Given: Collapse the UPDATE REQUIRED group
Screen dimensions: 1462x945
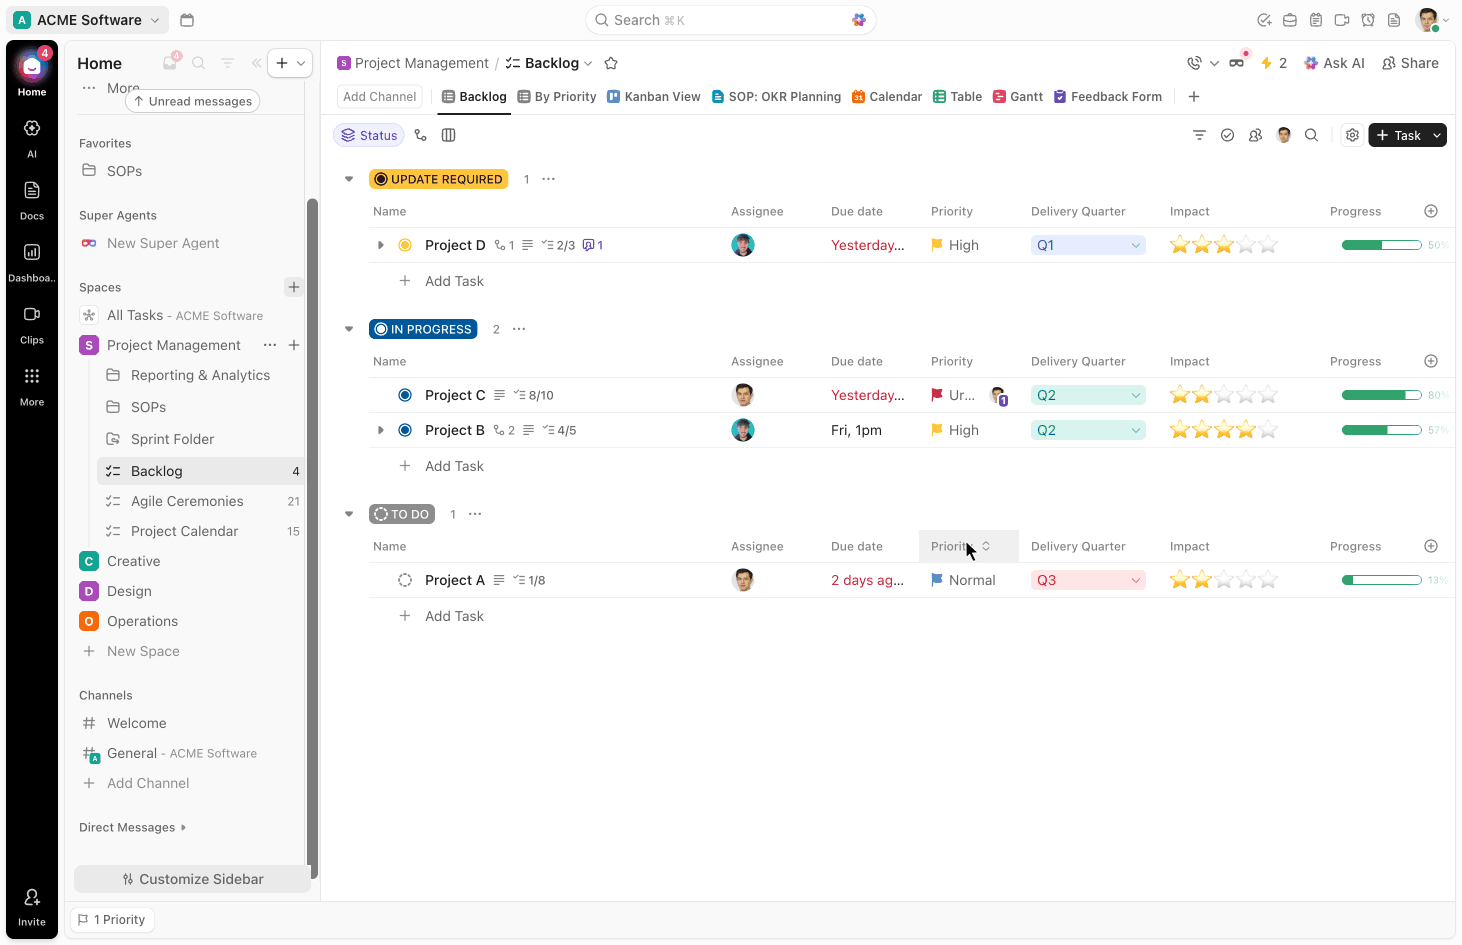Looking at the screenshot, I should [348, 178].
